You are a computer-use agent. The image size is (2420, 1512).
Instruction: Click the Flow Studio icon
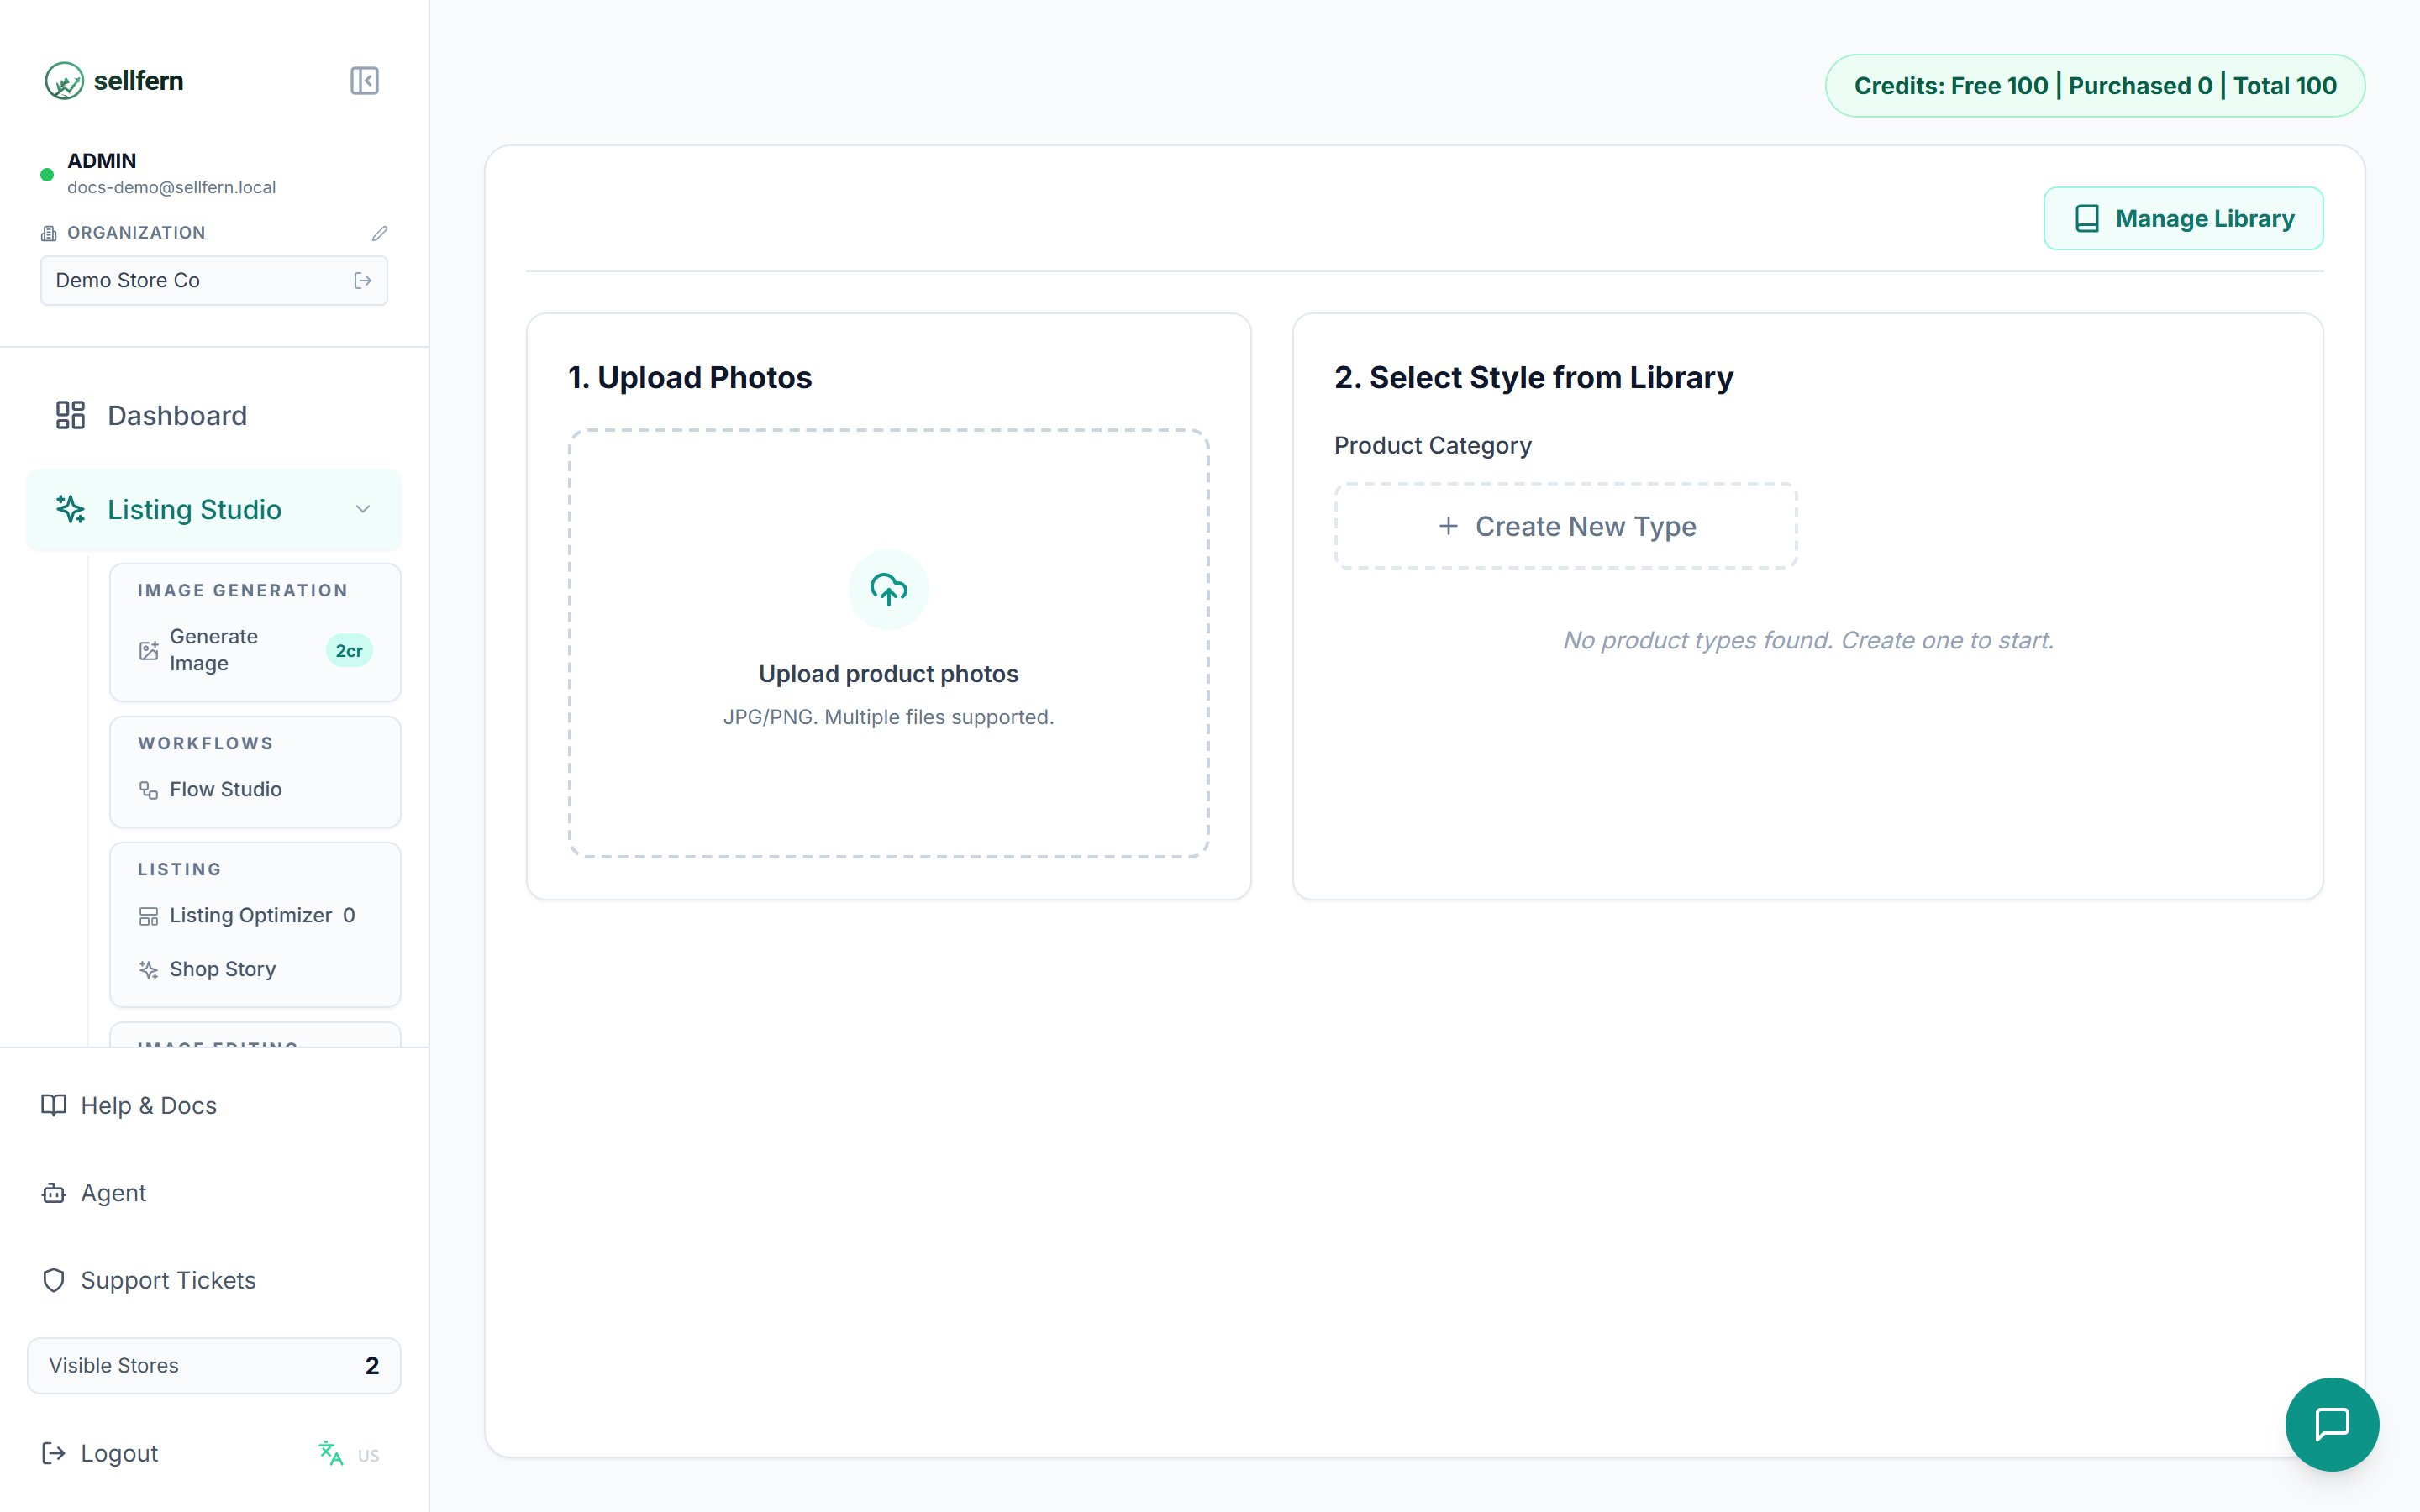149,790
